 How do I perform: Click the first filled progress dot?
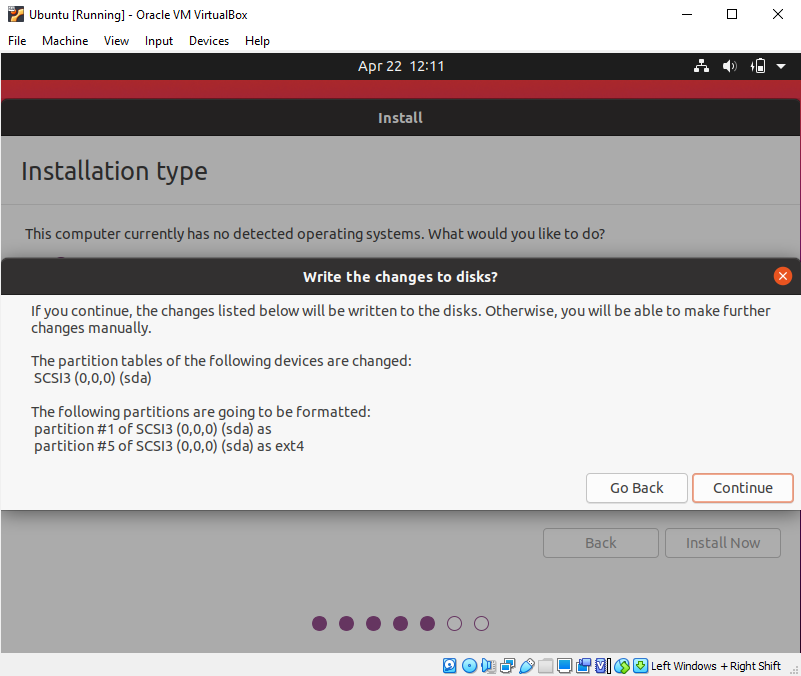coord(319,623)
